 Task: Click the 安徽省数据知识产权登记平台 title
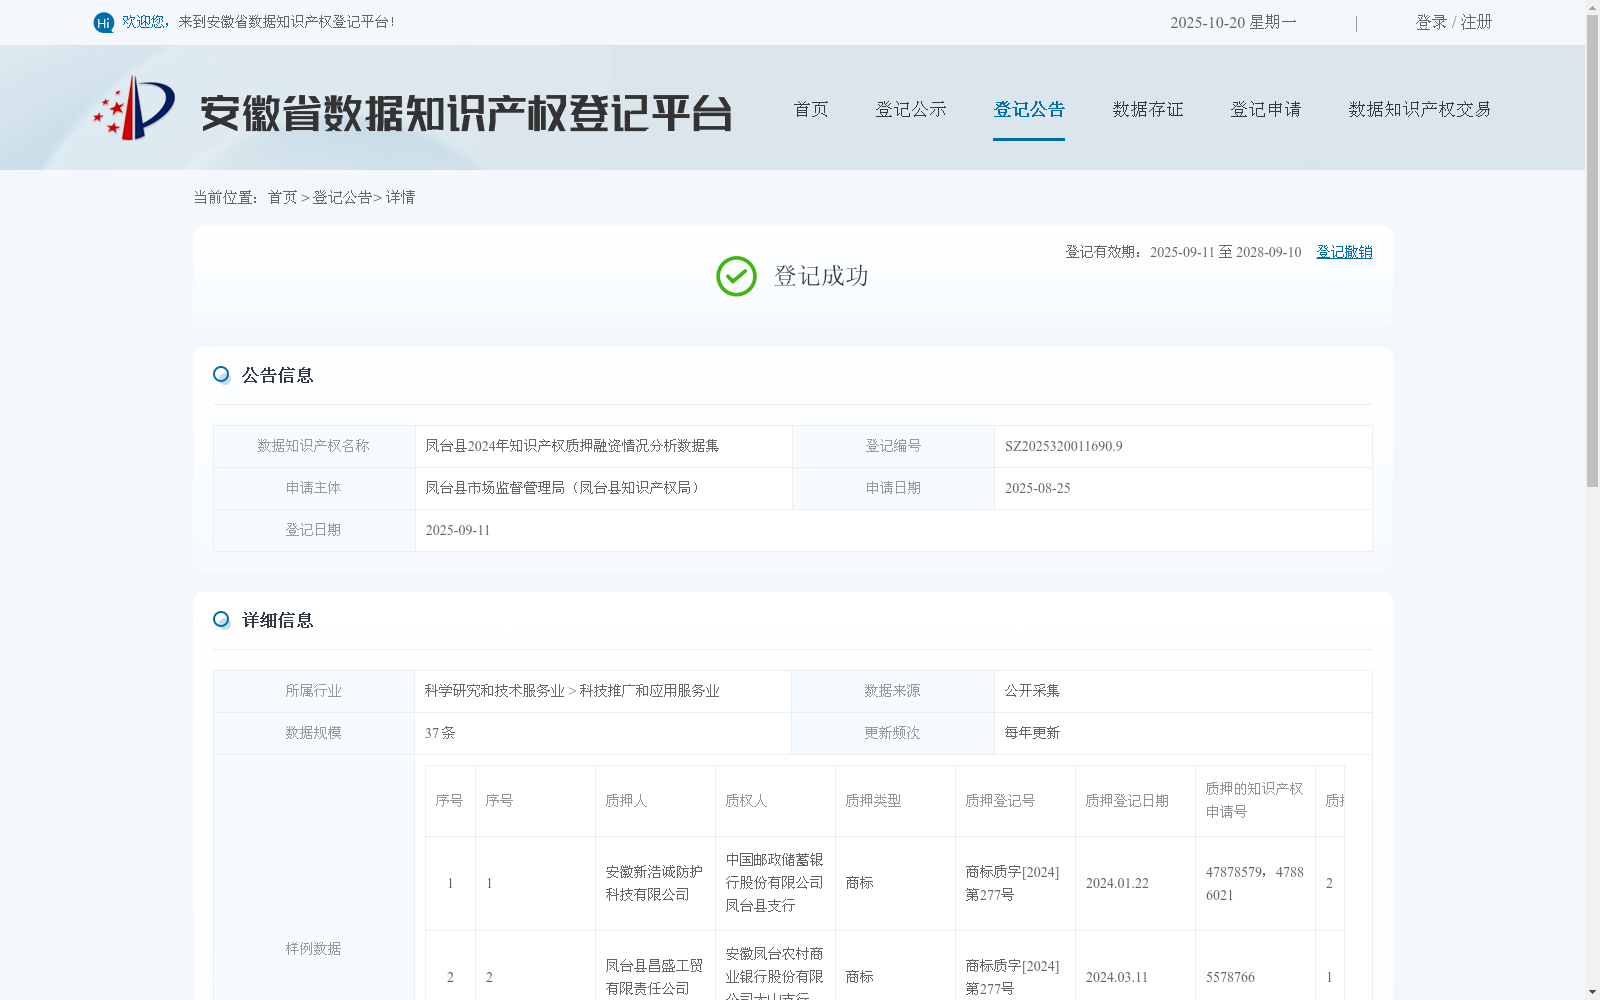coord(466,113)
